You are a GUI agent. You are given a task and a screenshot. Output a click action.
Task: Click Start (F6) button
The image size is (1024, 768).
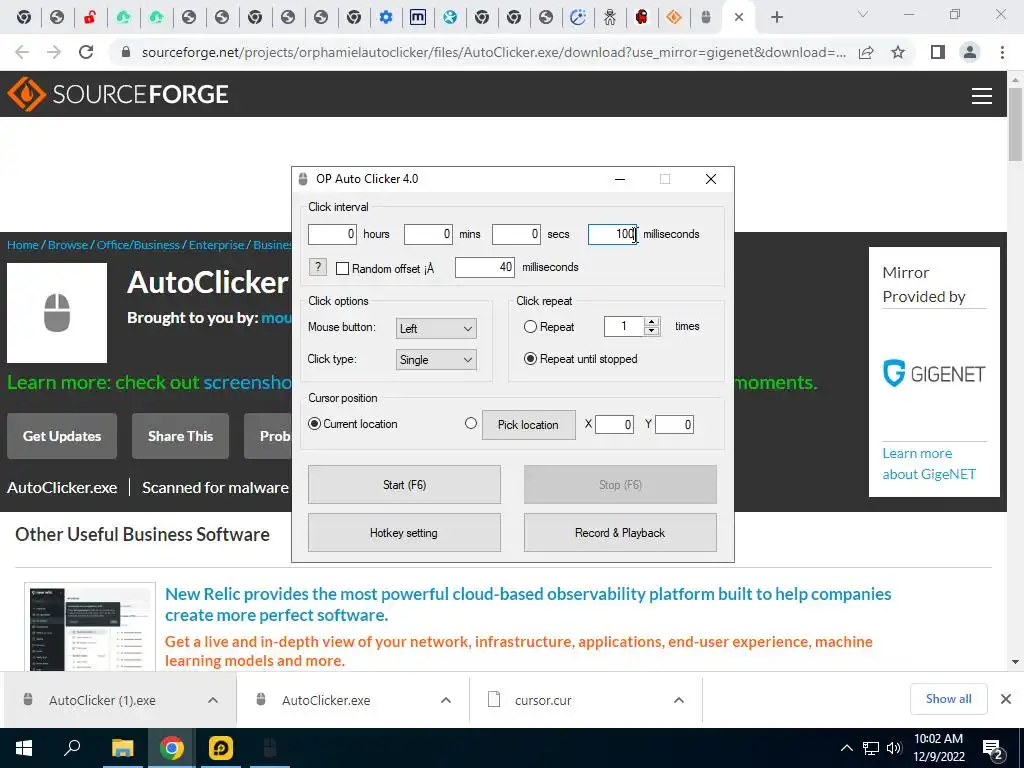(404, 485)
